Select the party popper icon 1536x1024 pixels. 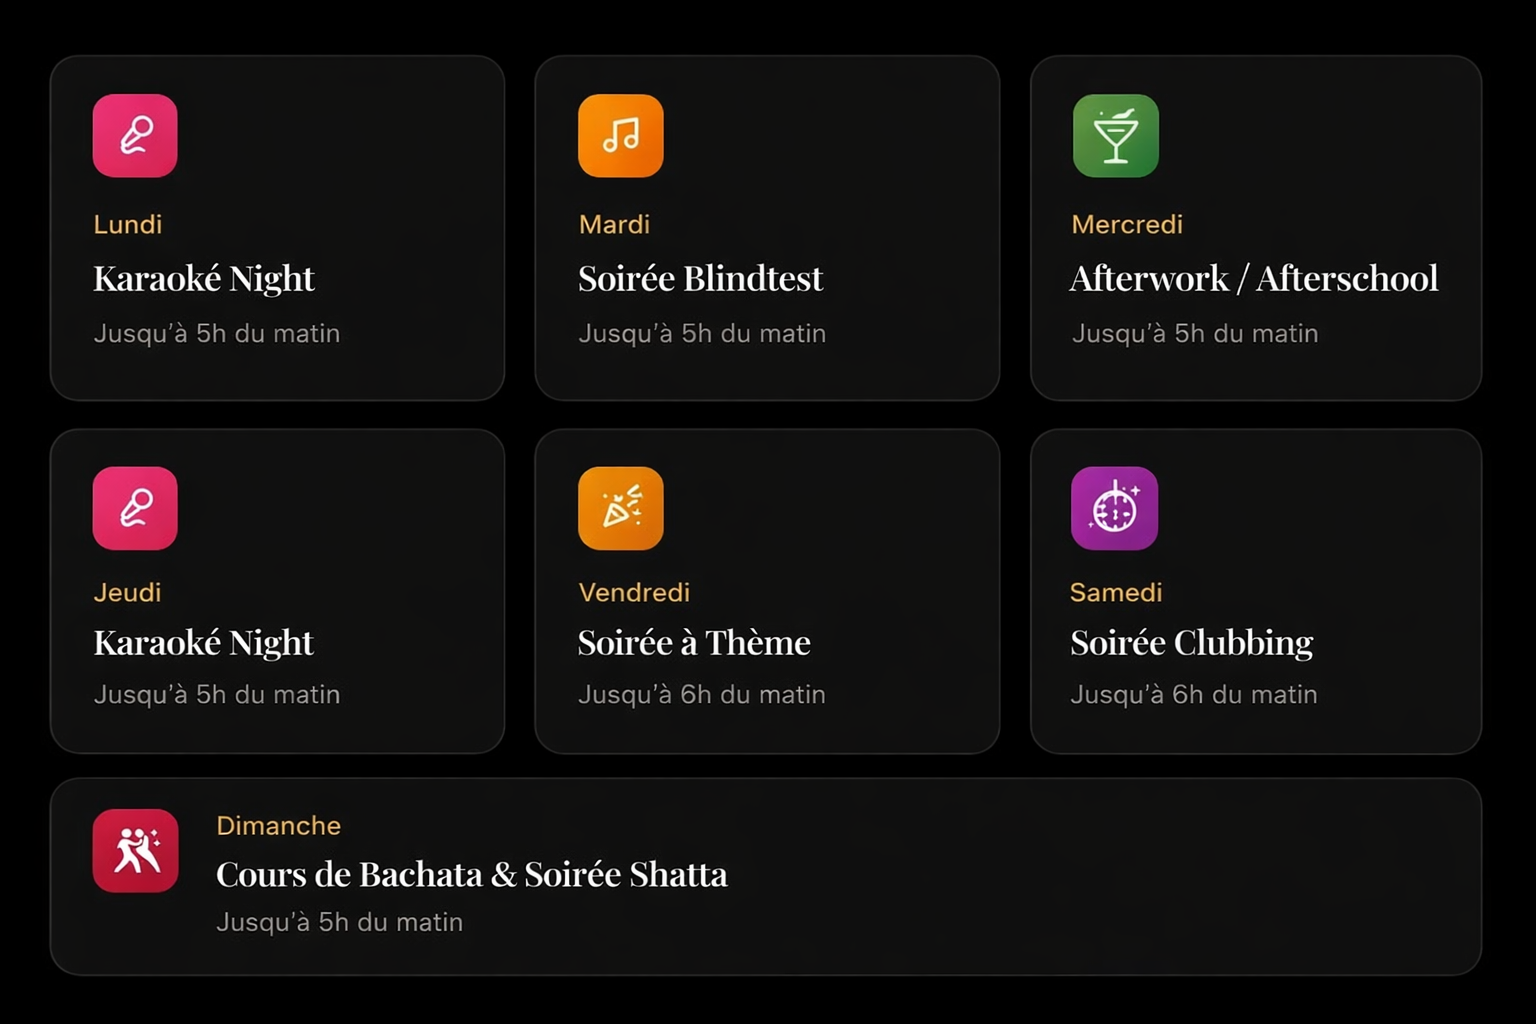click(x=620, y=508)
